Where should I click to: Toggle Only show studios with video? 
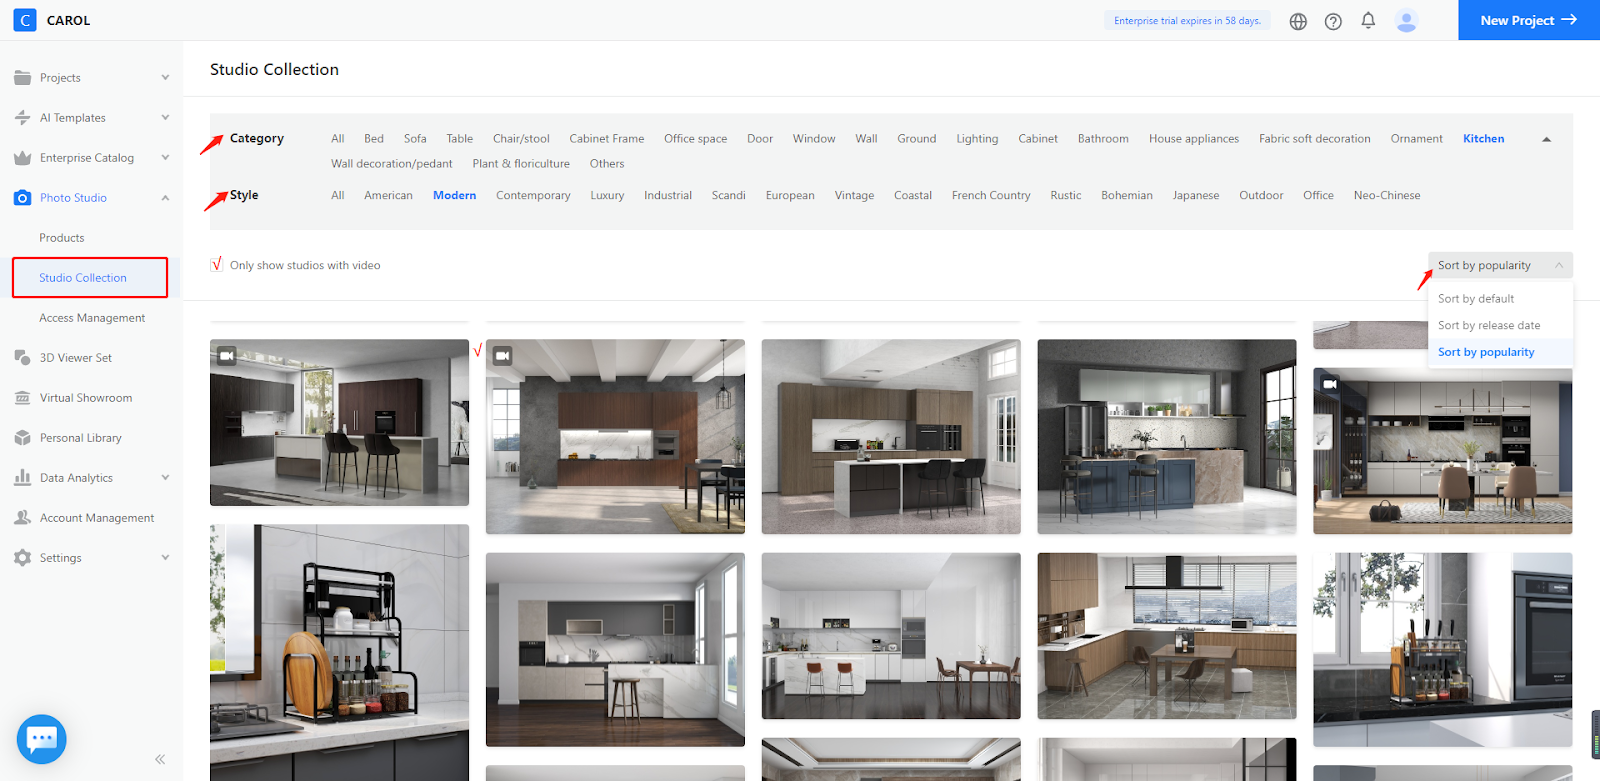coord(217,265)
